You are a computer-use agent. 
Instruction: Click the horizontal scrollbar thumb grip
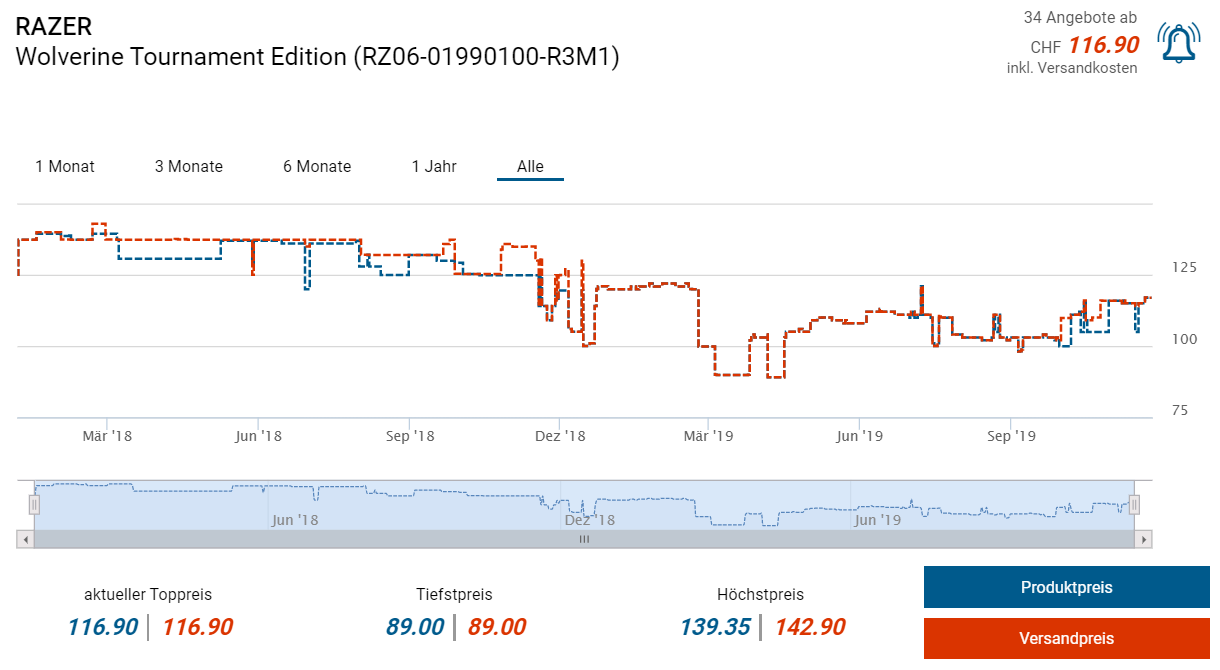[x=584, y=539]
